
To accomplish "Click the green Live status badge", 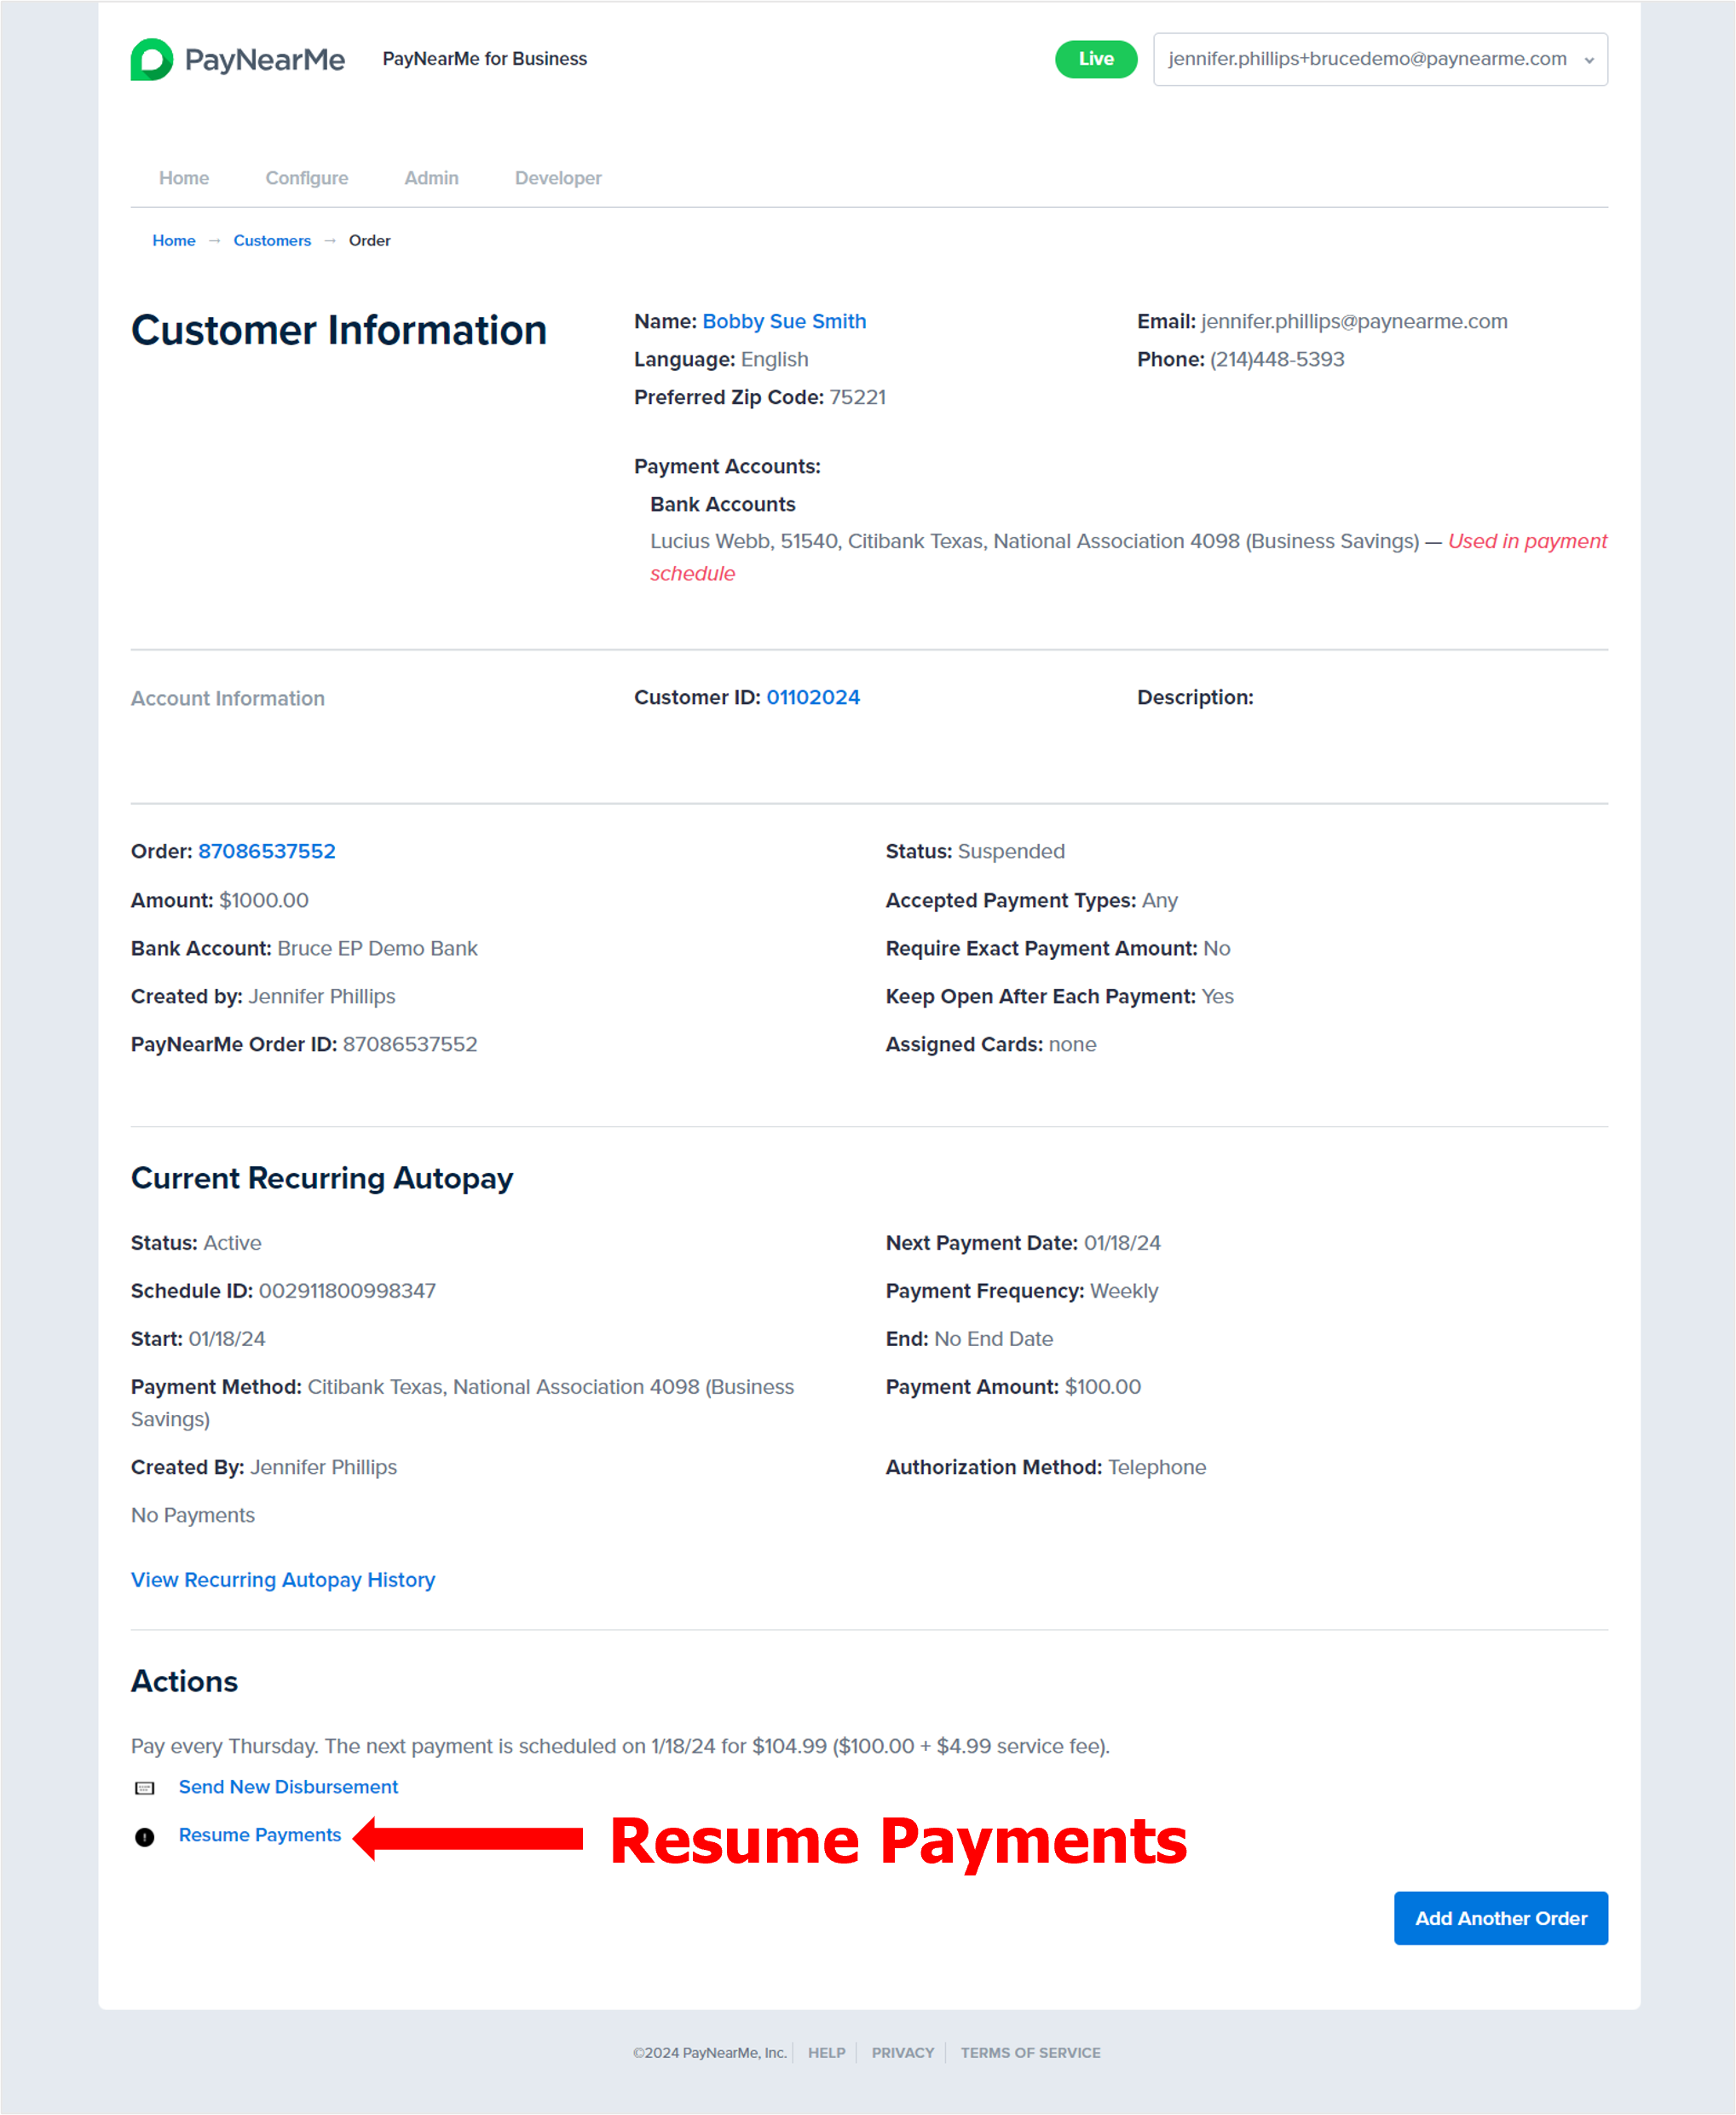I will (1095, 60).
